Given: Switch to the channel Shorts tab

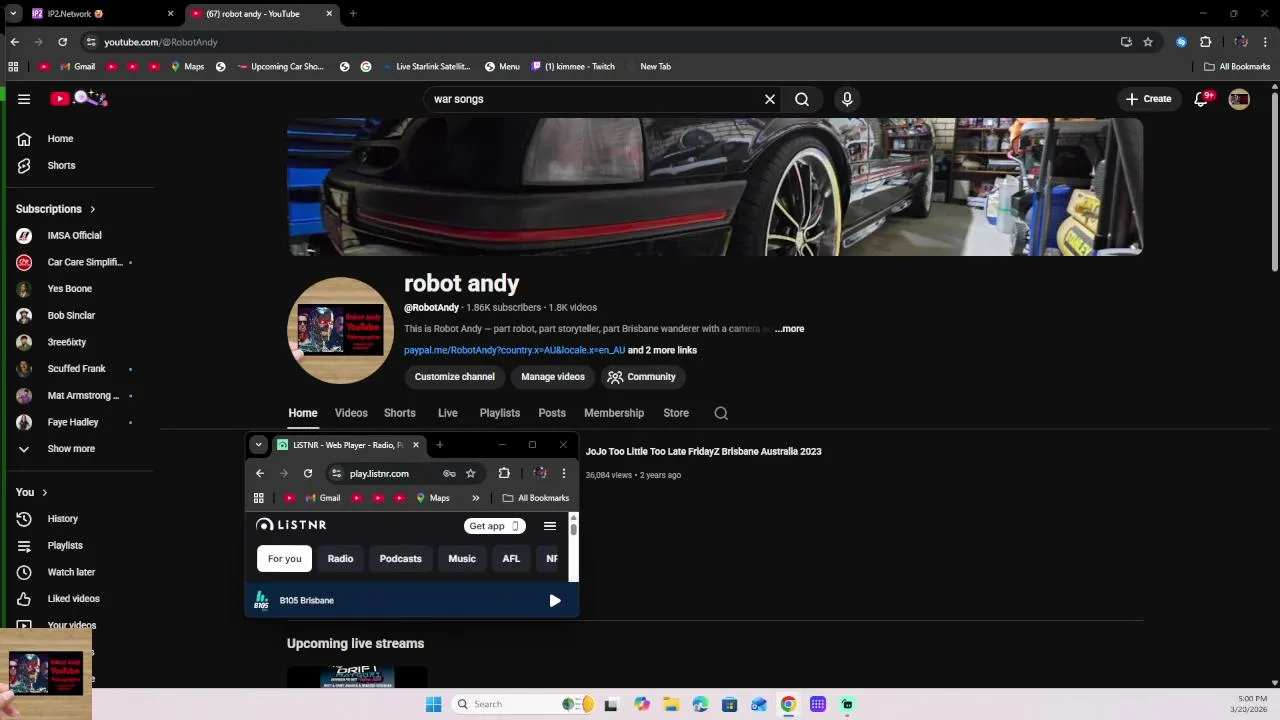Looking at the screenshot, I should 400,413.
